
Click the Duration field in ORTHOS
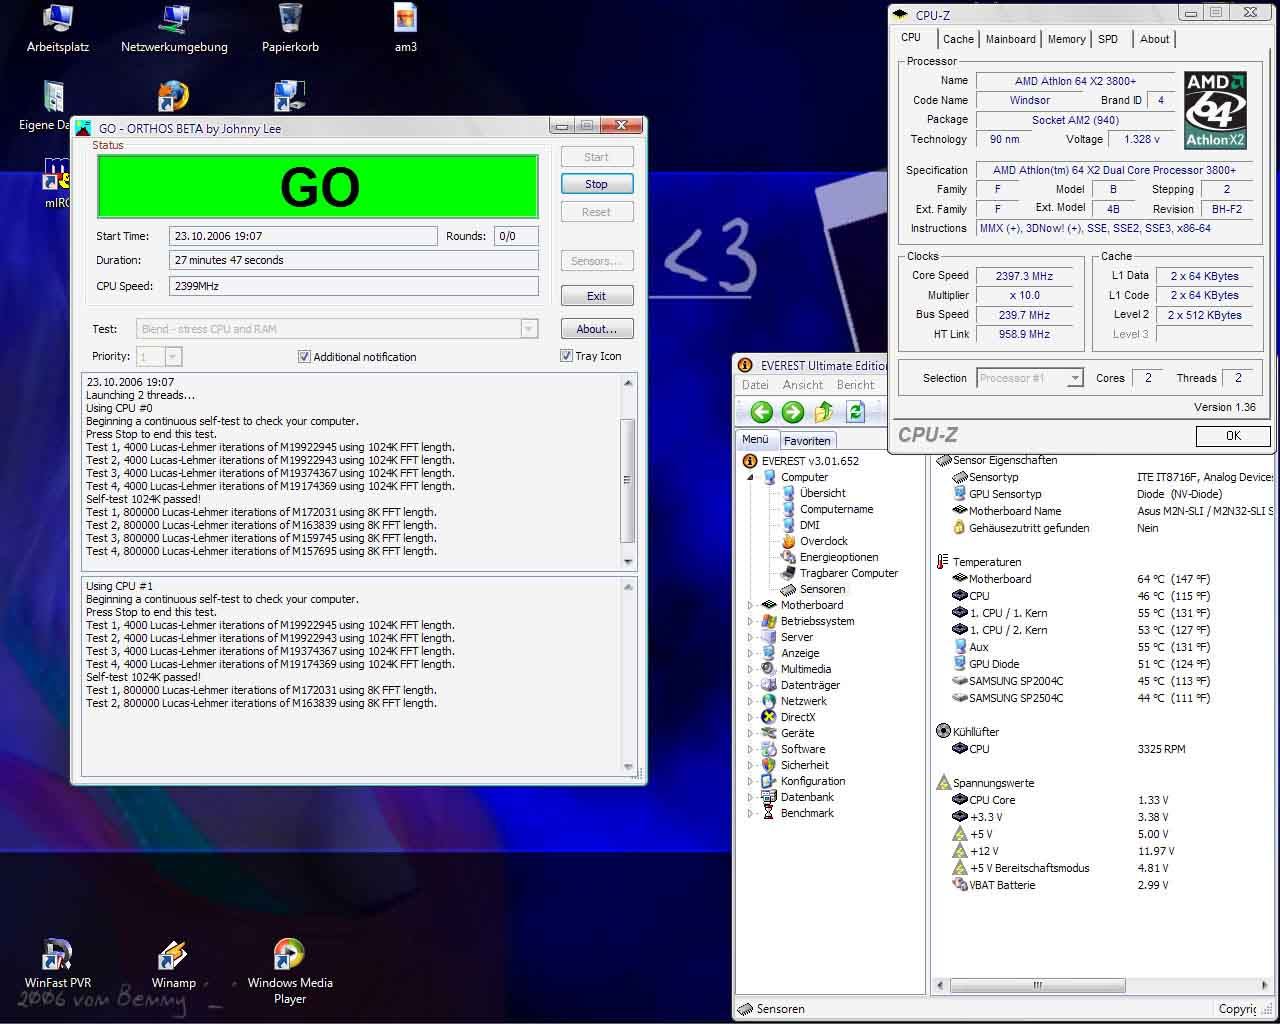pos(353,260)
